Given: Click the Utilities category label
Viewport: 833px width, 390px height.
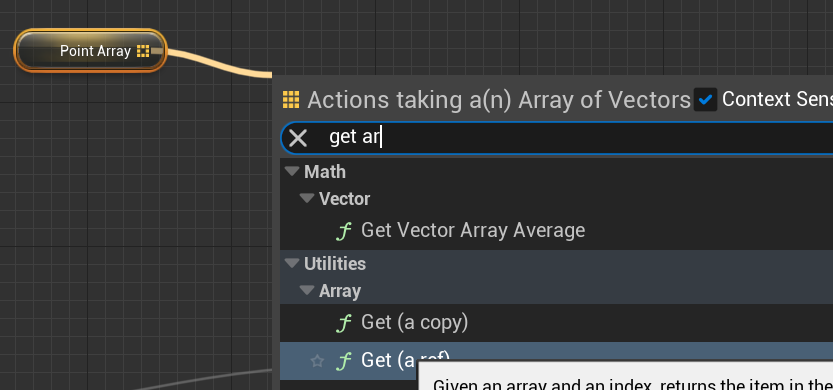Looking at the screenshot, I should 335,264.
